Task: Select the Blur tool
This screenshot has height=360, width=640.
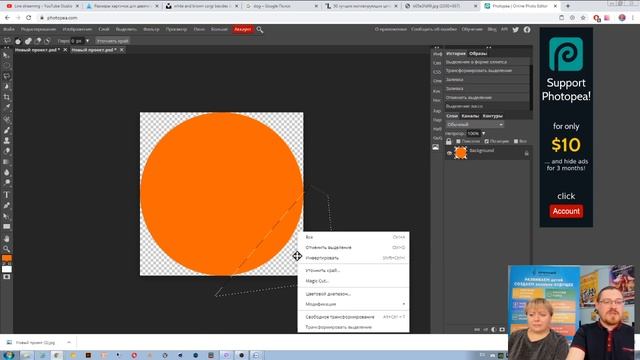Action: (6, 172)
